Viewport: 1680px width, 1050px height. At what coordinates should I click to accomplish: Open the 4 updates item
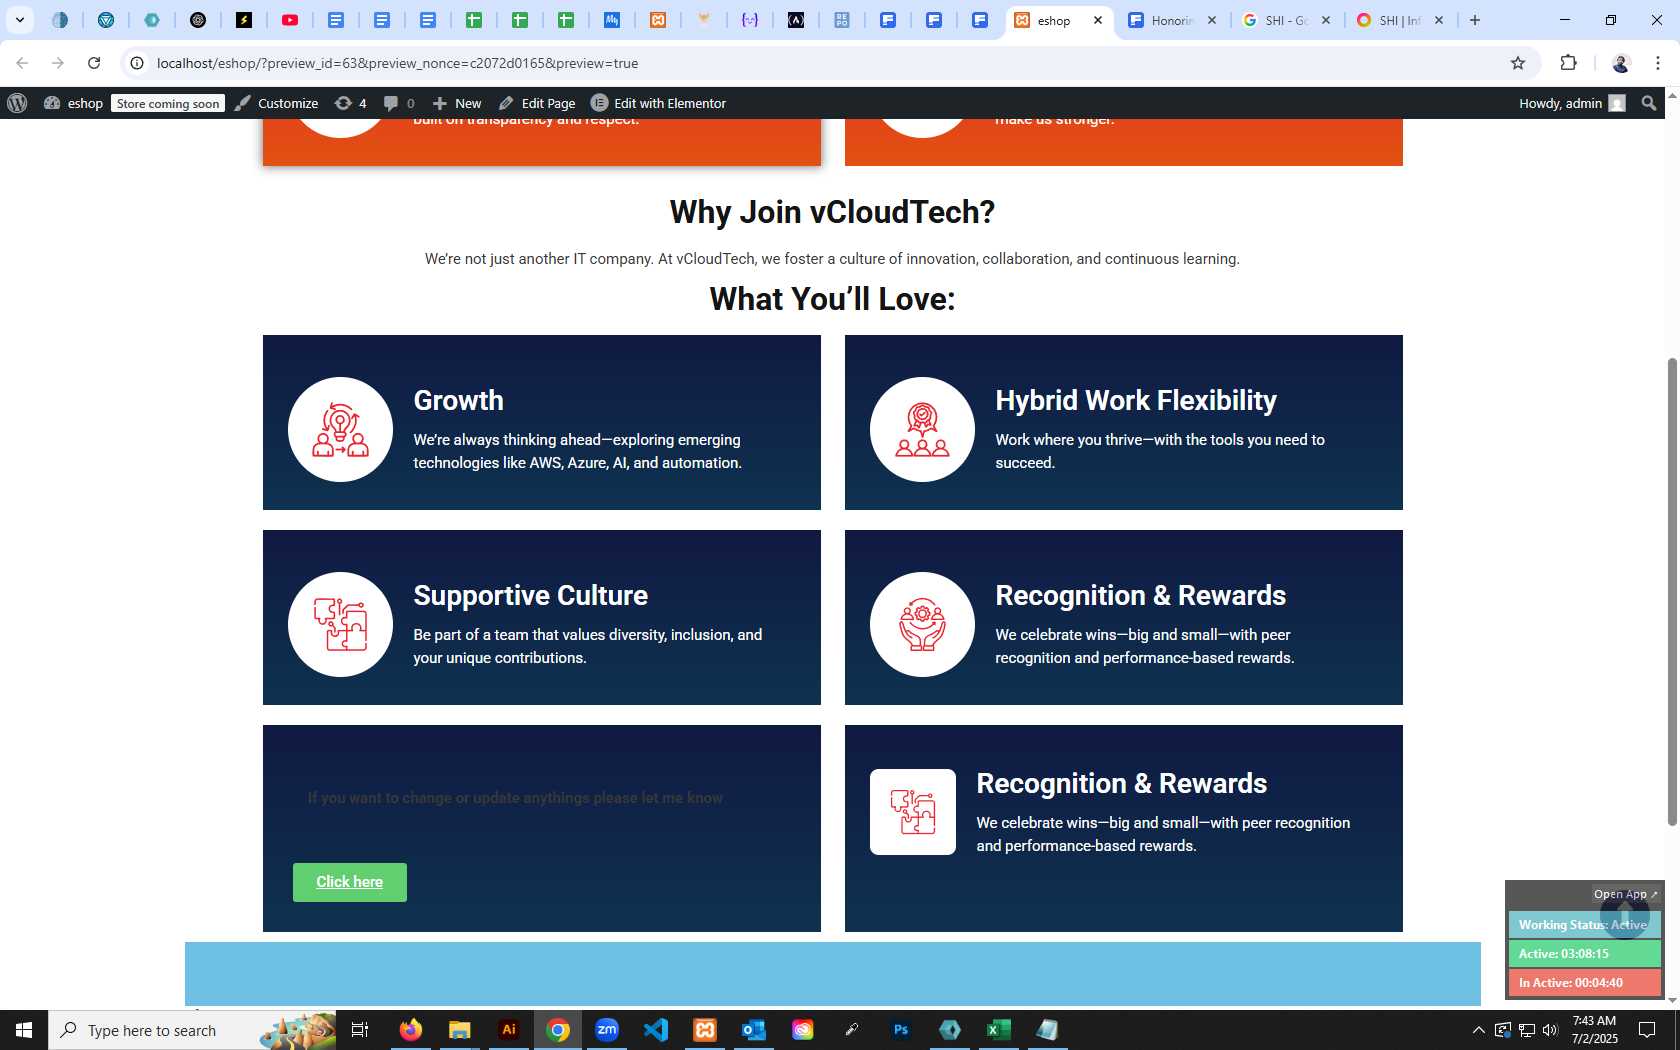pos(350,103)
